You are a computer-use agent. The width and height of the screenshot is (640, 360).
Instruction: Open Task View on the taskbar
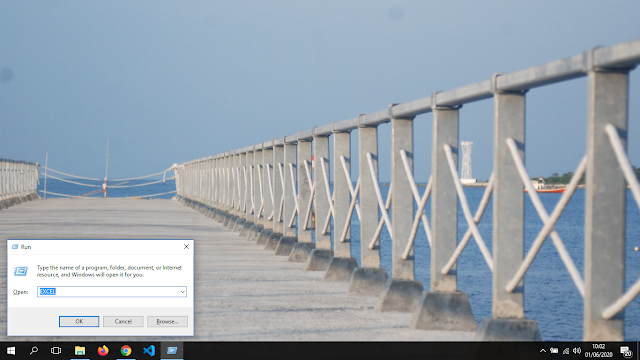pyautogui.click(x=56, y=351)
